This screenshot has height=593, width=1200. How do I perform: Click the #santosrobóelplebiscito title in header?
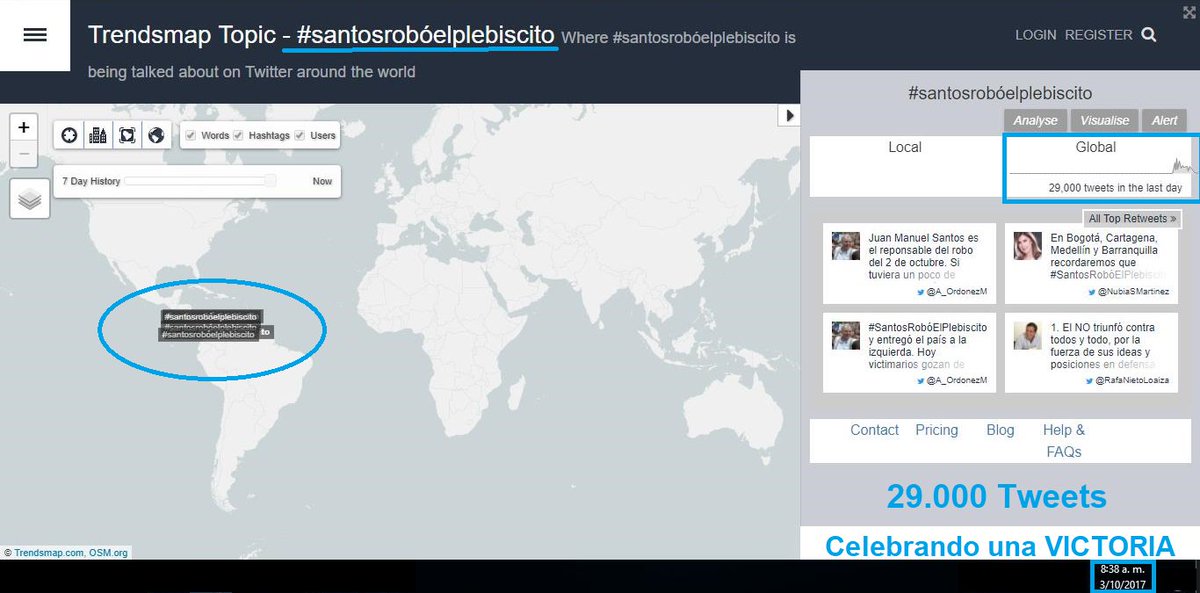(425, 34)
